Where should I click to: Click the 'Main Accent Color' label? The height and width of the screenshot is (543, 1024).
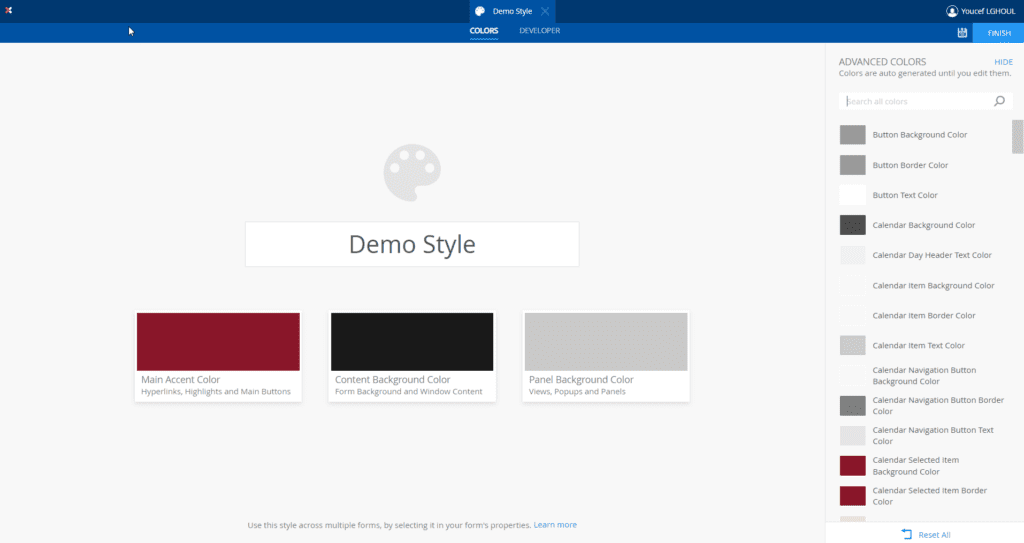(x=180, y=379)
